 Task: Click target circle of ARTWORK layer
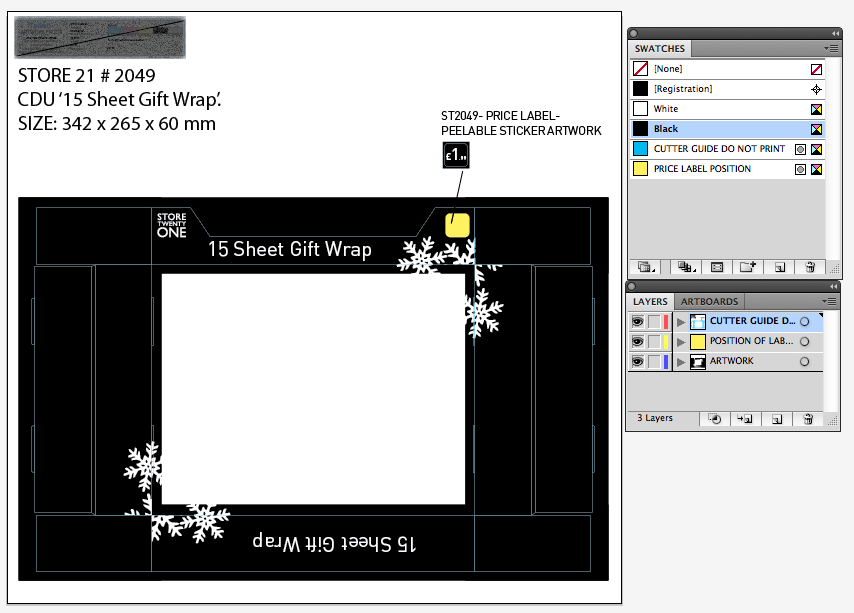804,361
